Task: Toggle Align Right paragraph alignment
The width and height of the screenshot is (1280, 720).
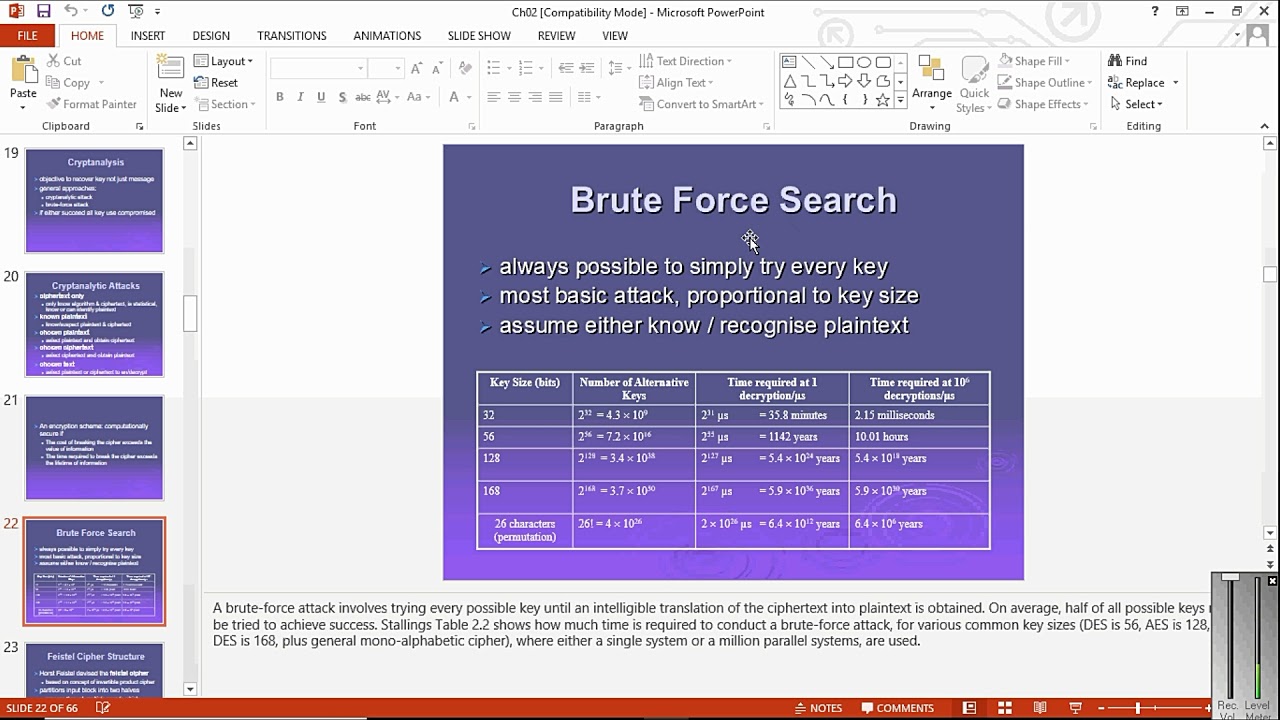Action: 535,97
